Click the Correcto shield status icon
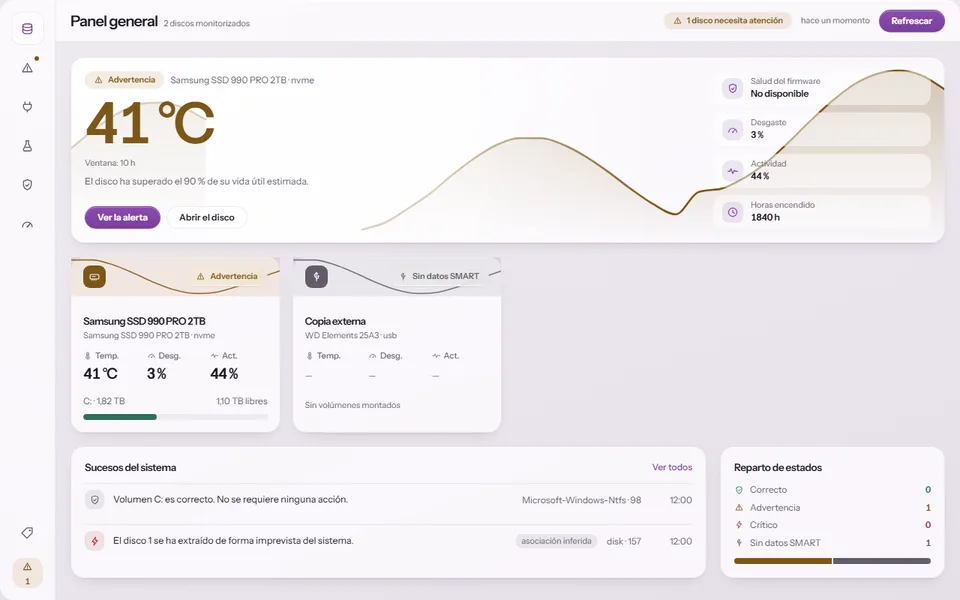Image resolution: width=960 pixels, height=600 pixels. tap(739, 490)
